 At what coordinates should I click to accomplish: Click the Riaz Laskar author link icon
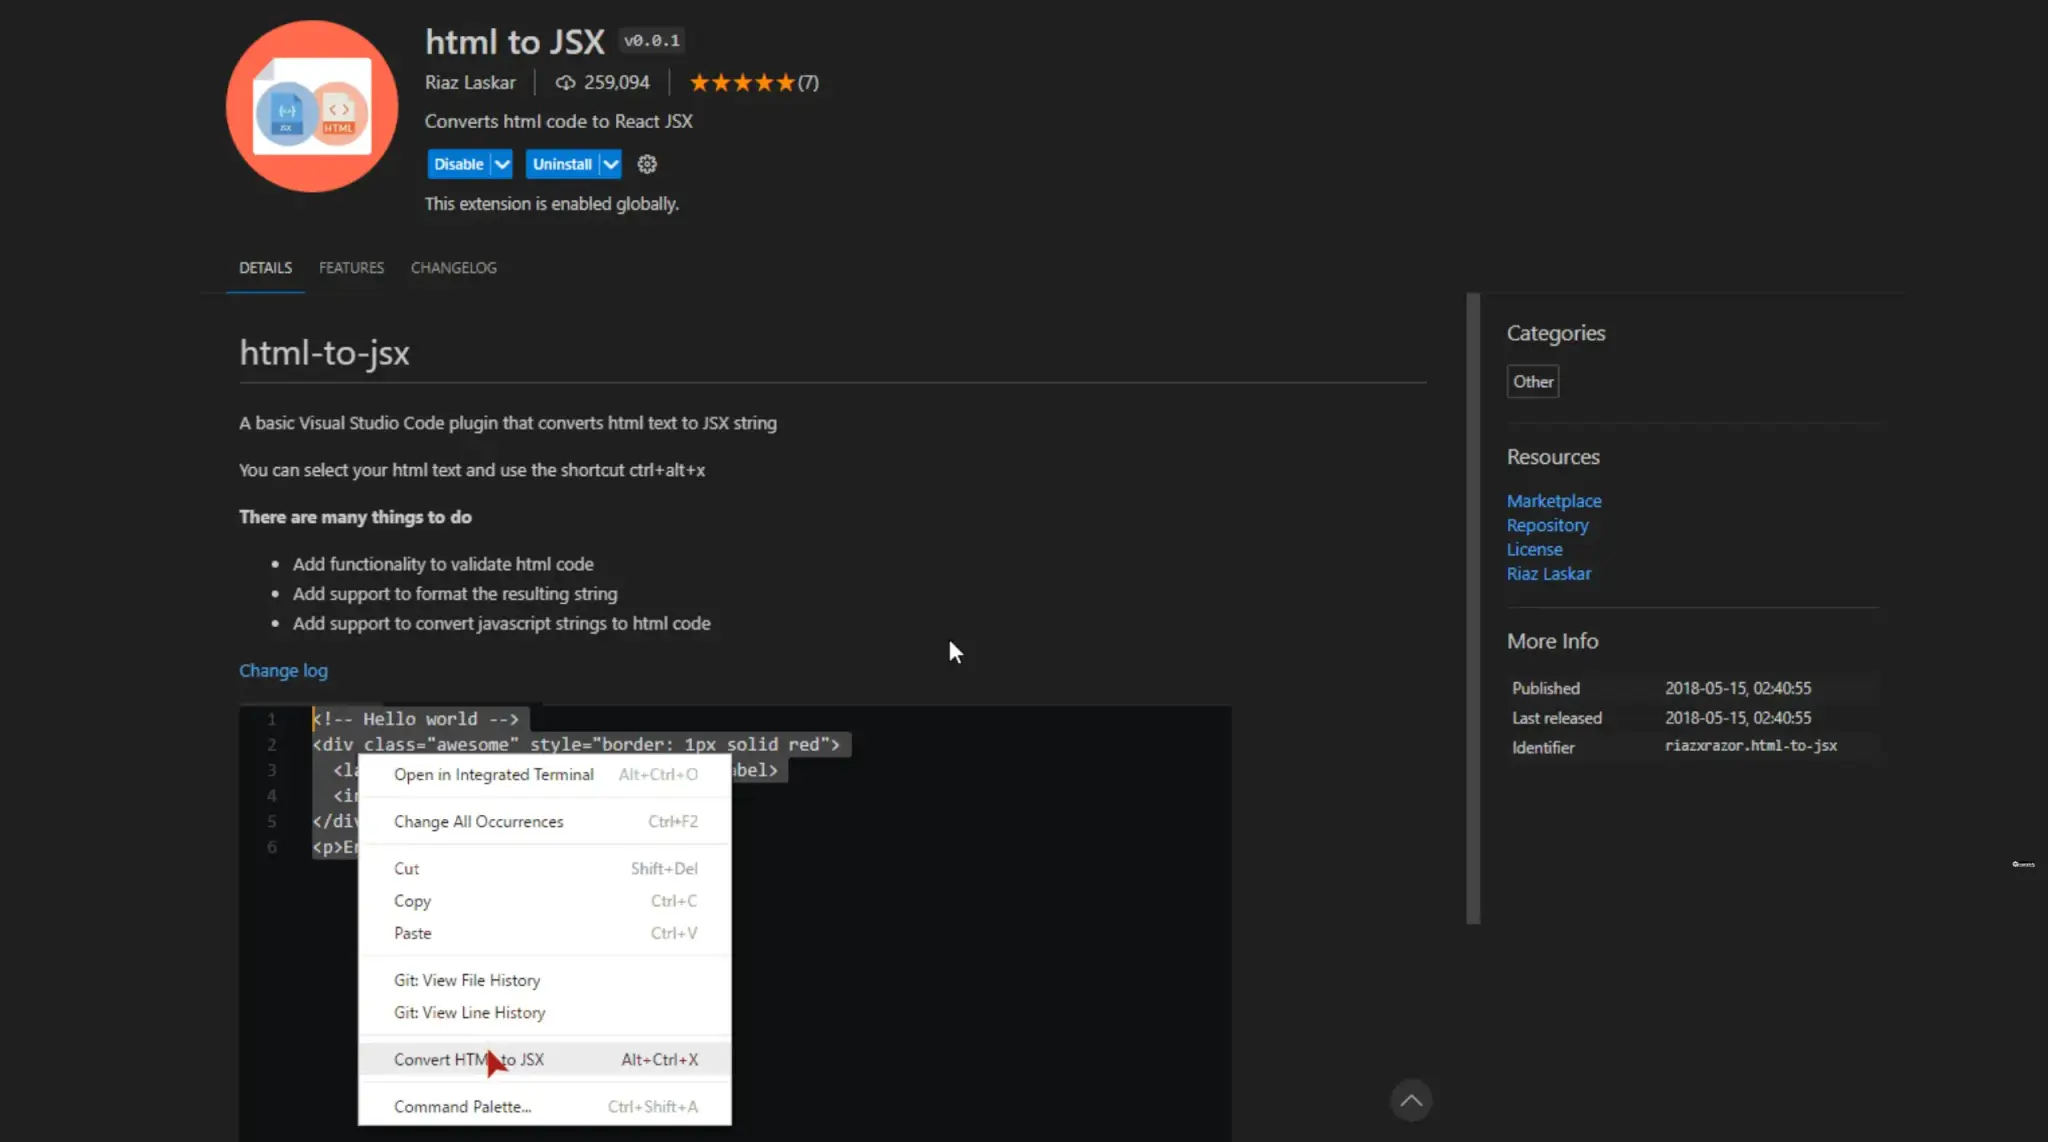(1549, 574)
